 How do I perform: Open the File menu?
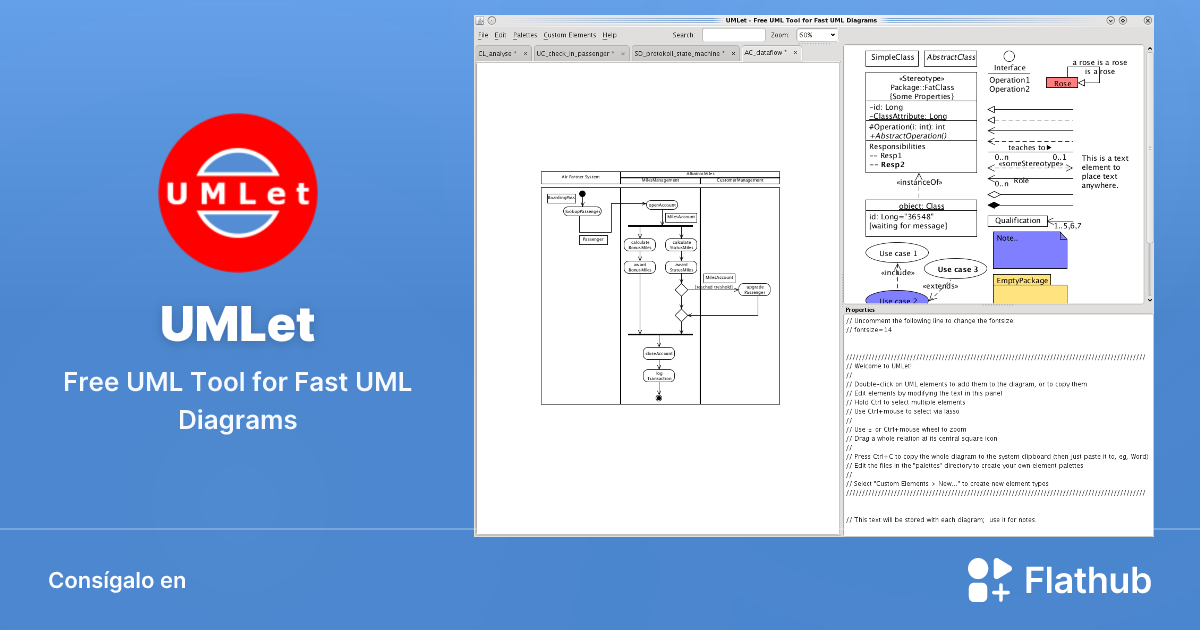coord(483,34)
